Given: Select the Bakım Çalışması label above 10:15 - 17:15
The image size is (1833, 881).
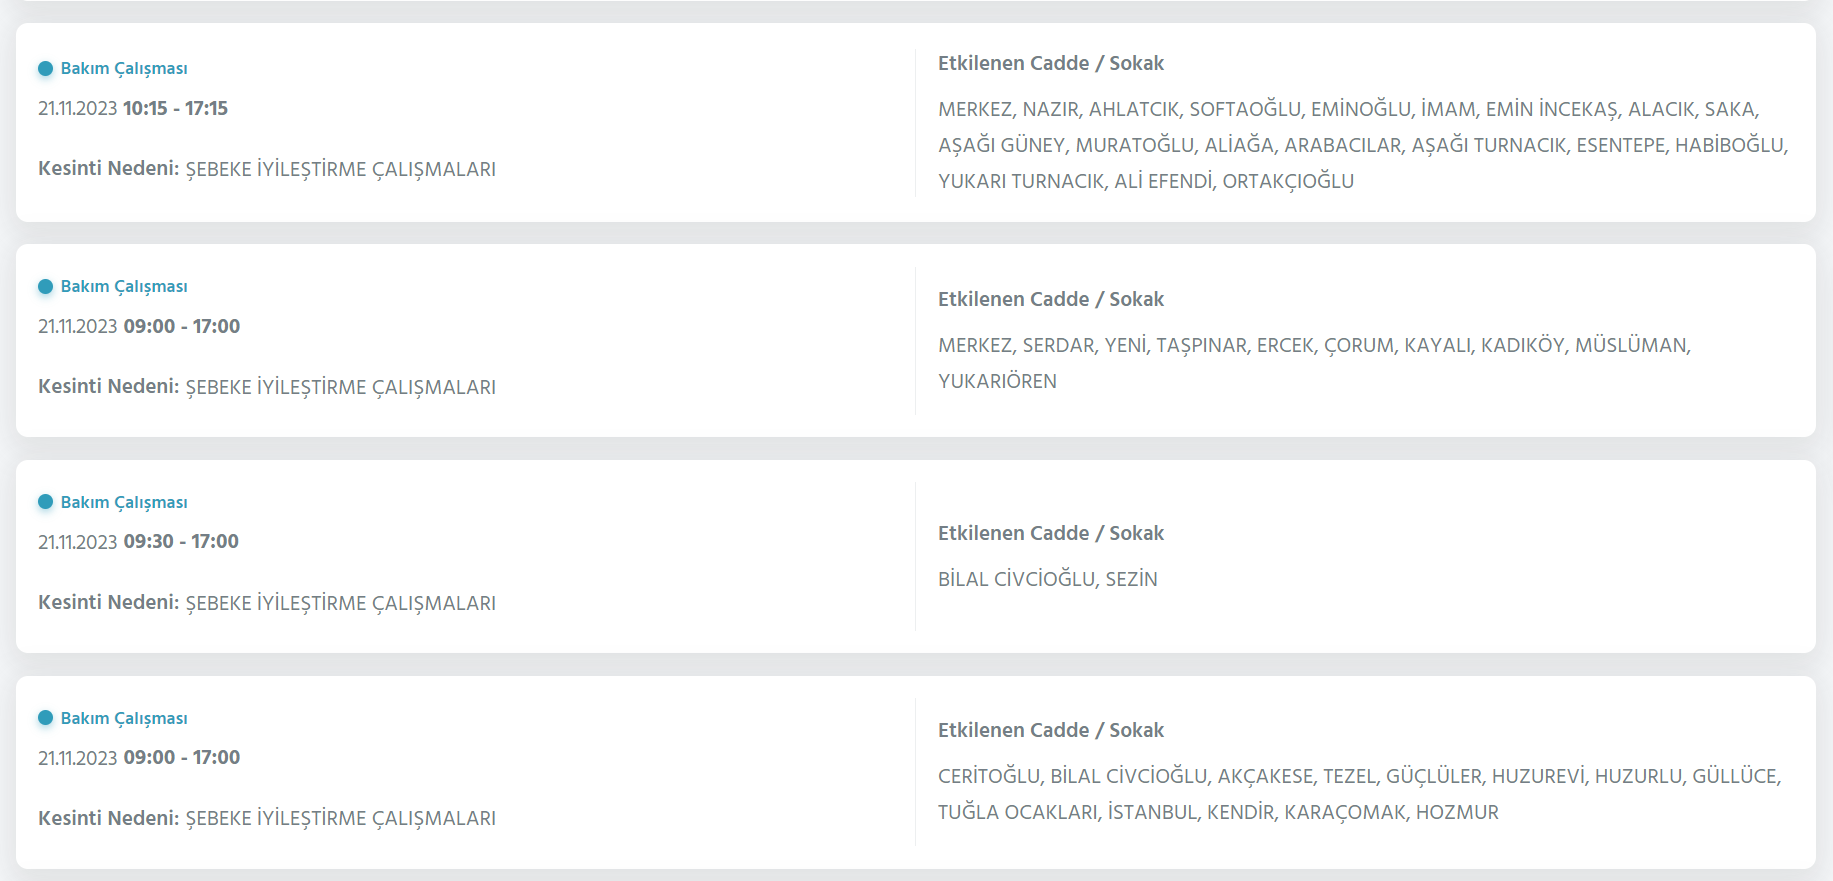Looking at the screenshot, I should (x=124, y=69).
